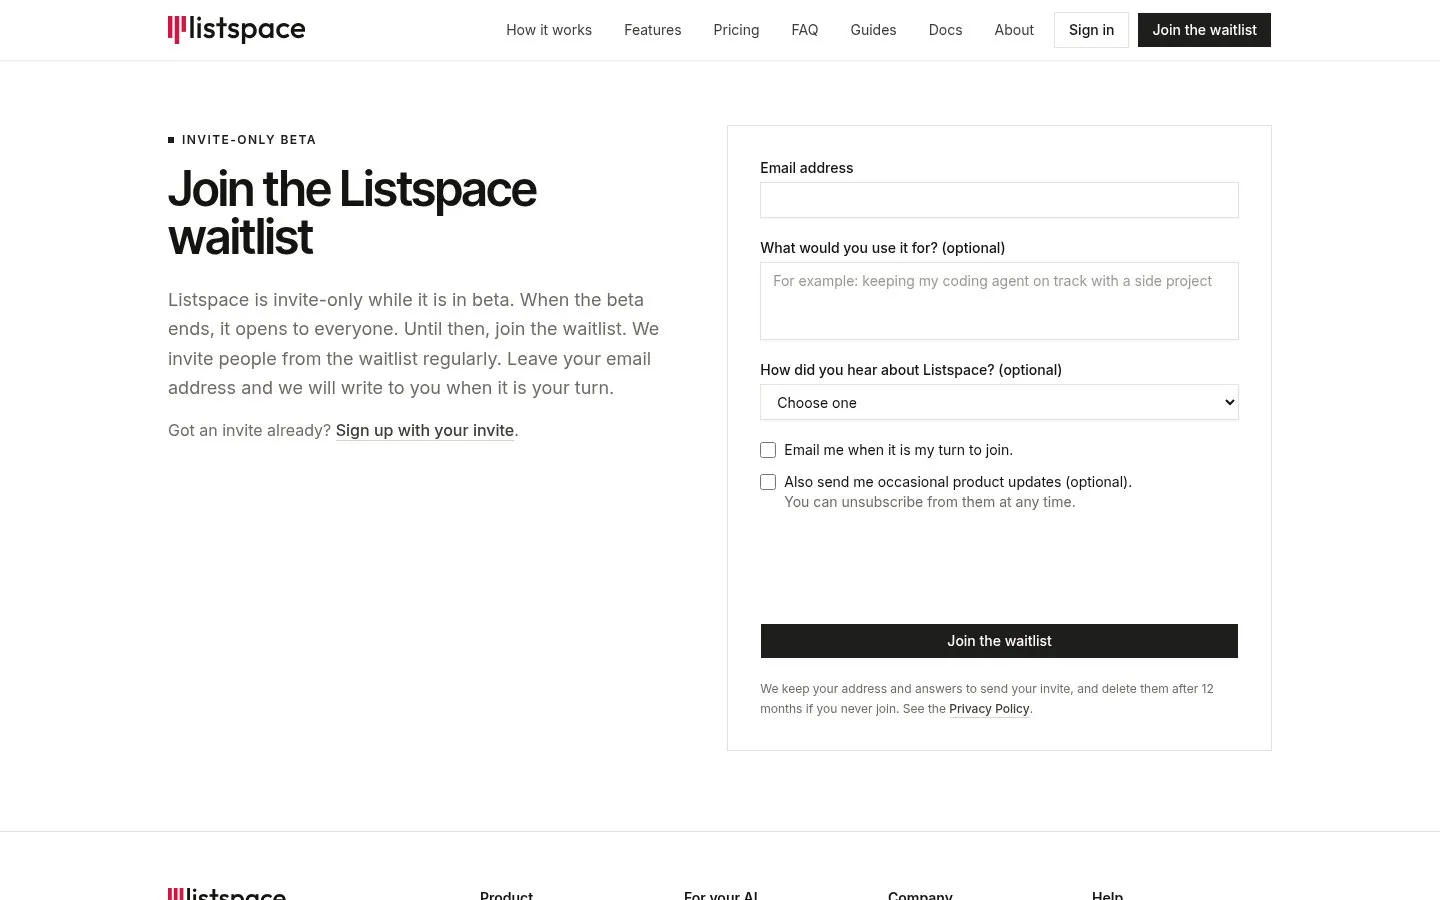This screenshot has height=900, width=1440.
Task: Click the Listspace logo in the header
Action: 236,30
